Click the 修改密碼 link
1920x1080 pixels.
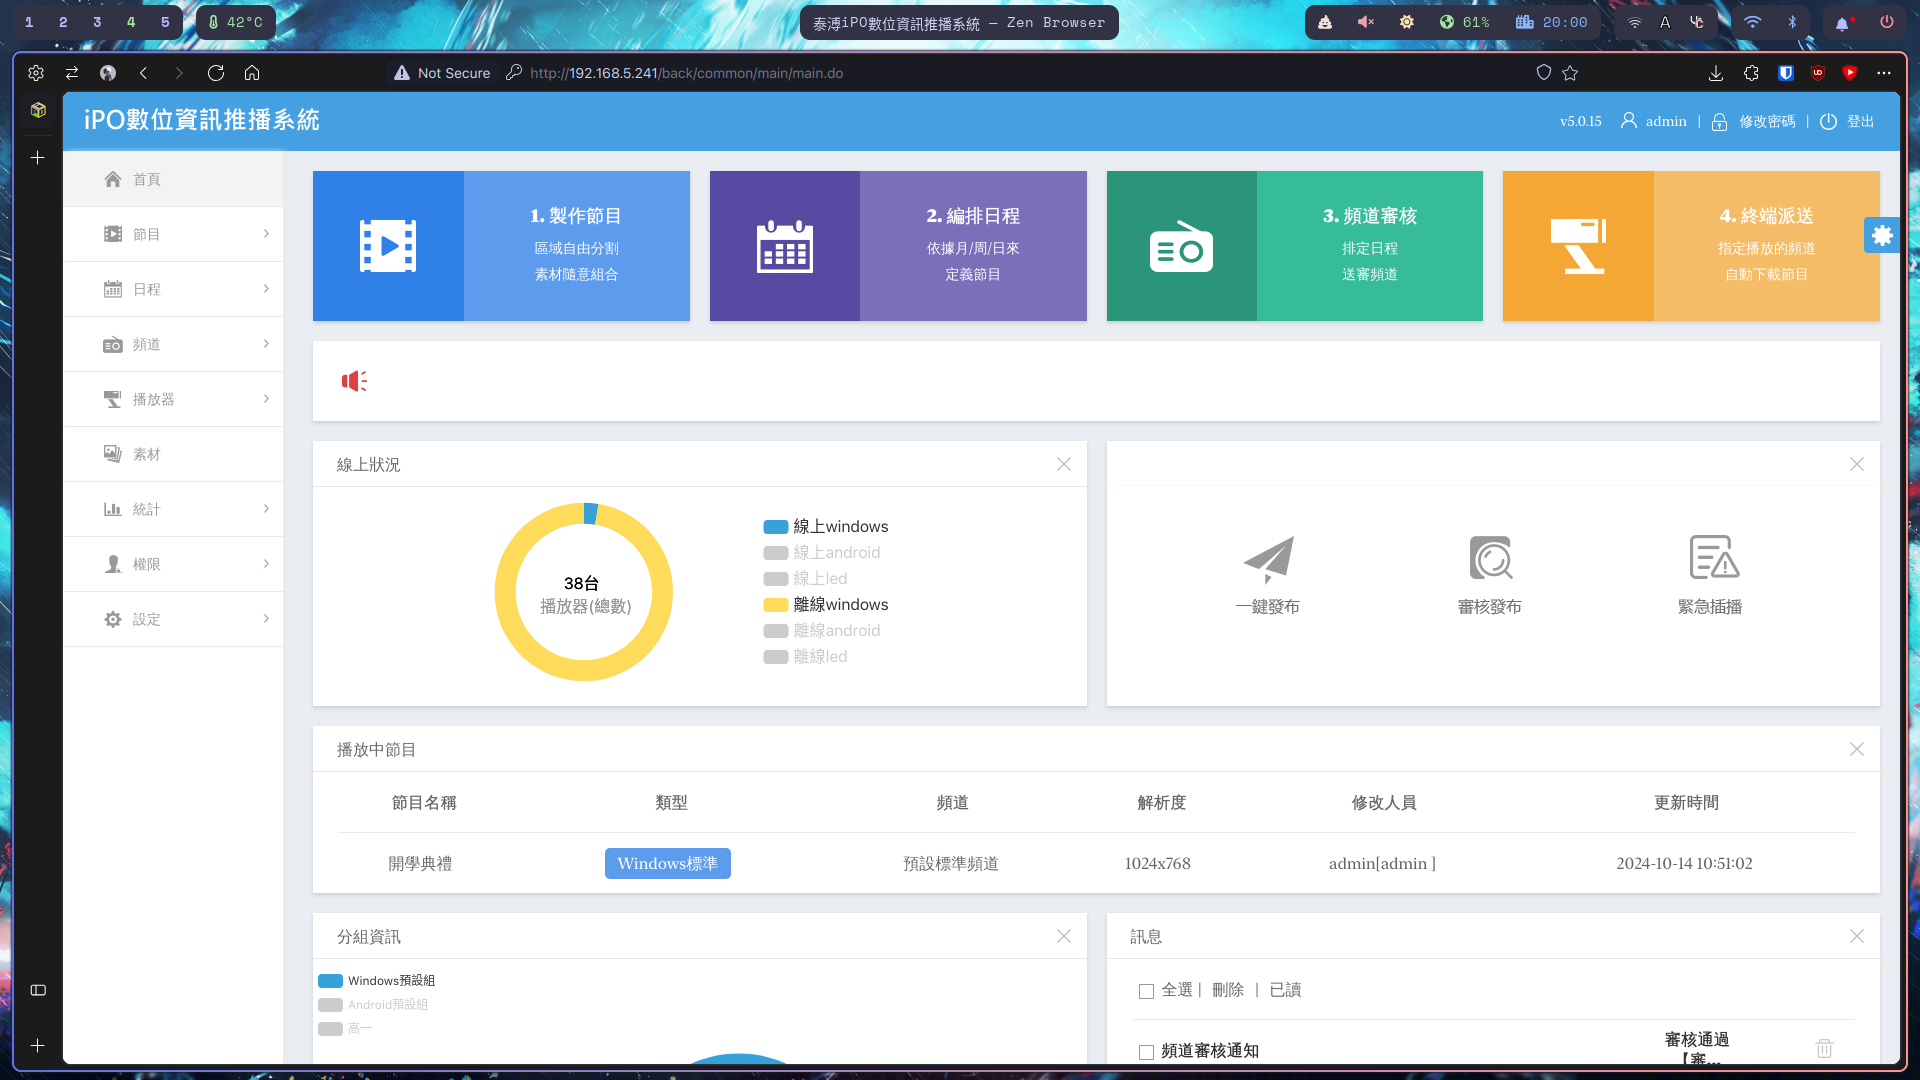(1767, 121)
